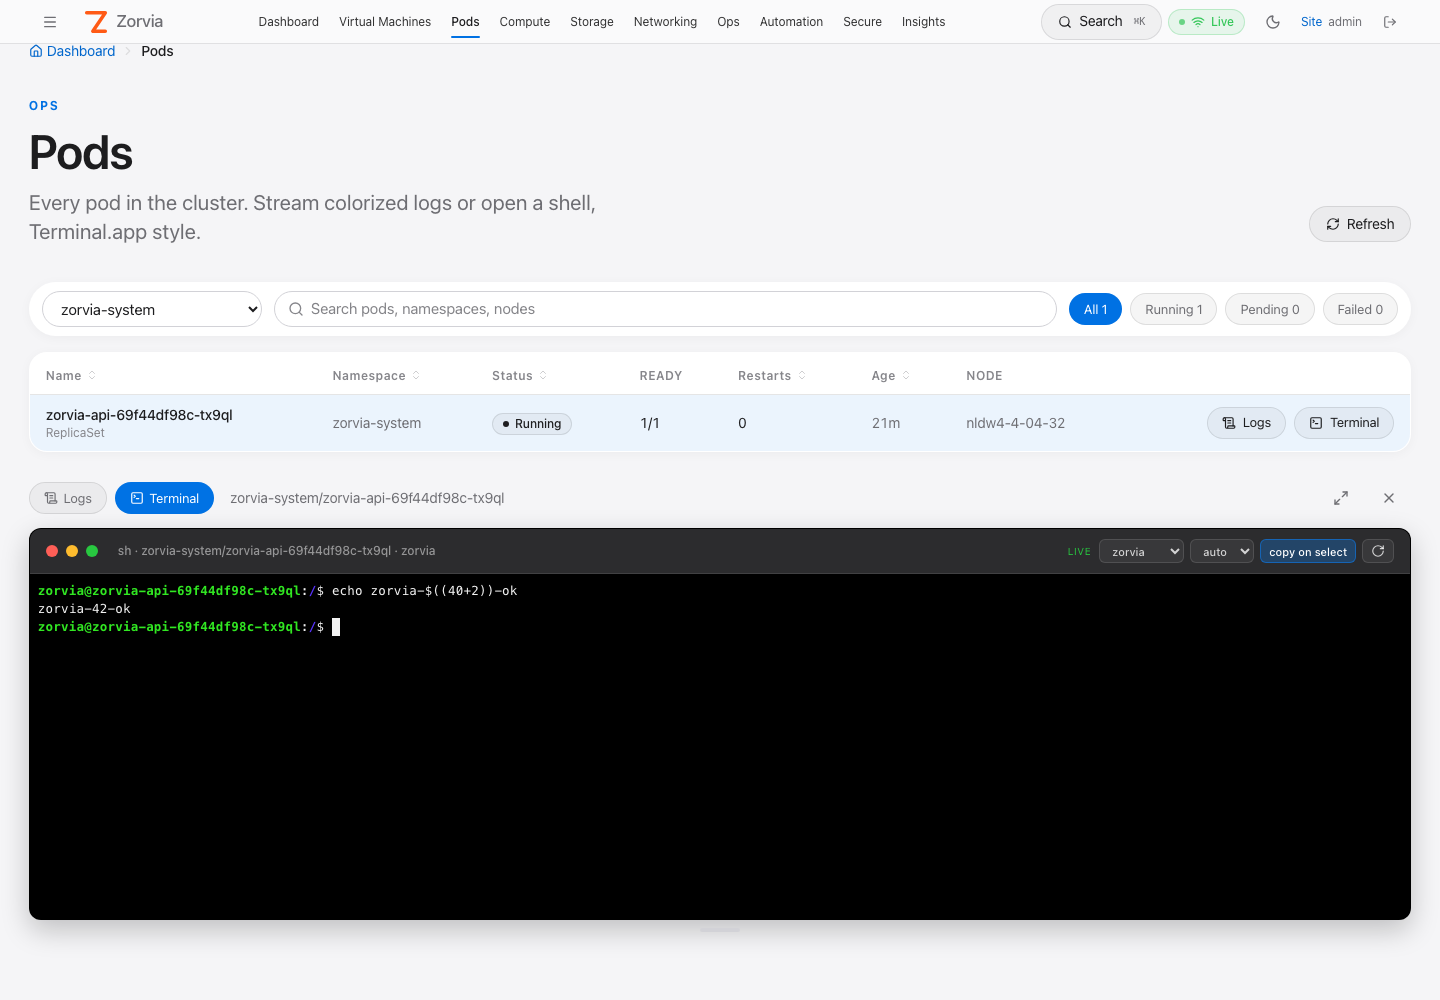This screenshot has width=1440, height=1000.
Task: Click the red terminal window dot
Action: [52, 551]
